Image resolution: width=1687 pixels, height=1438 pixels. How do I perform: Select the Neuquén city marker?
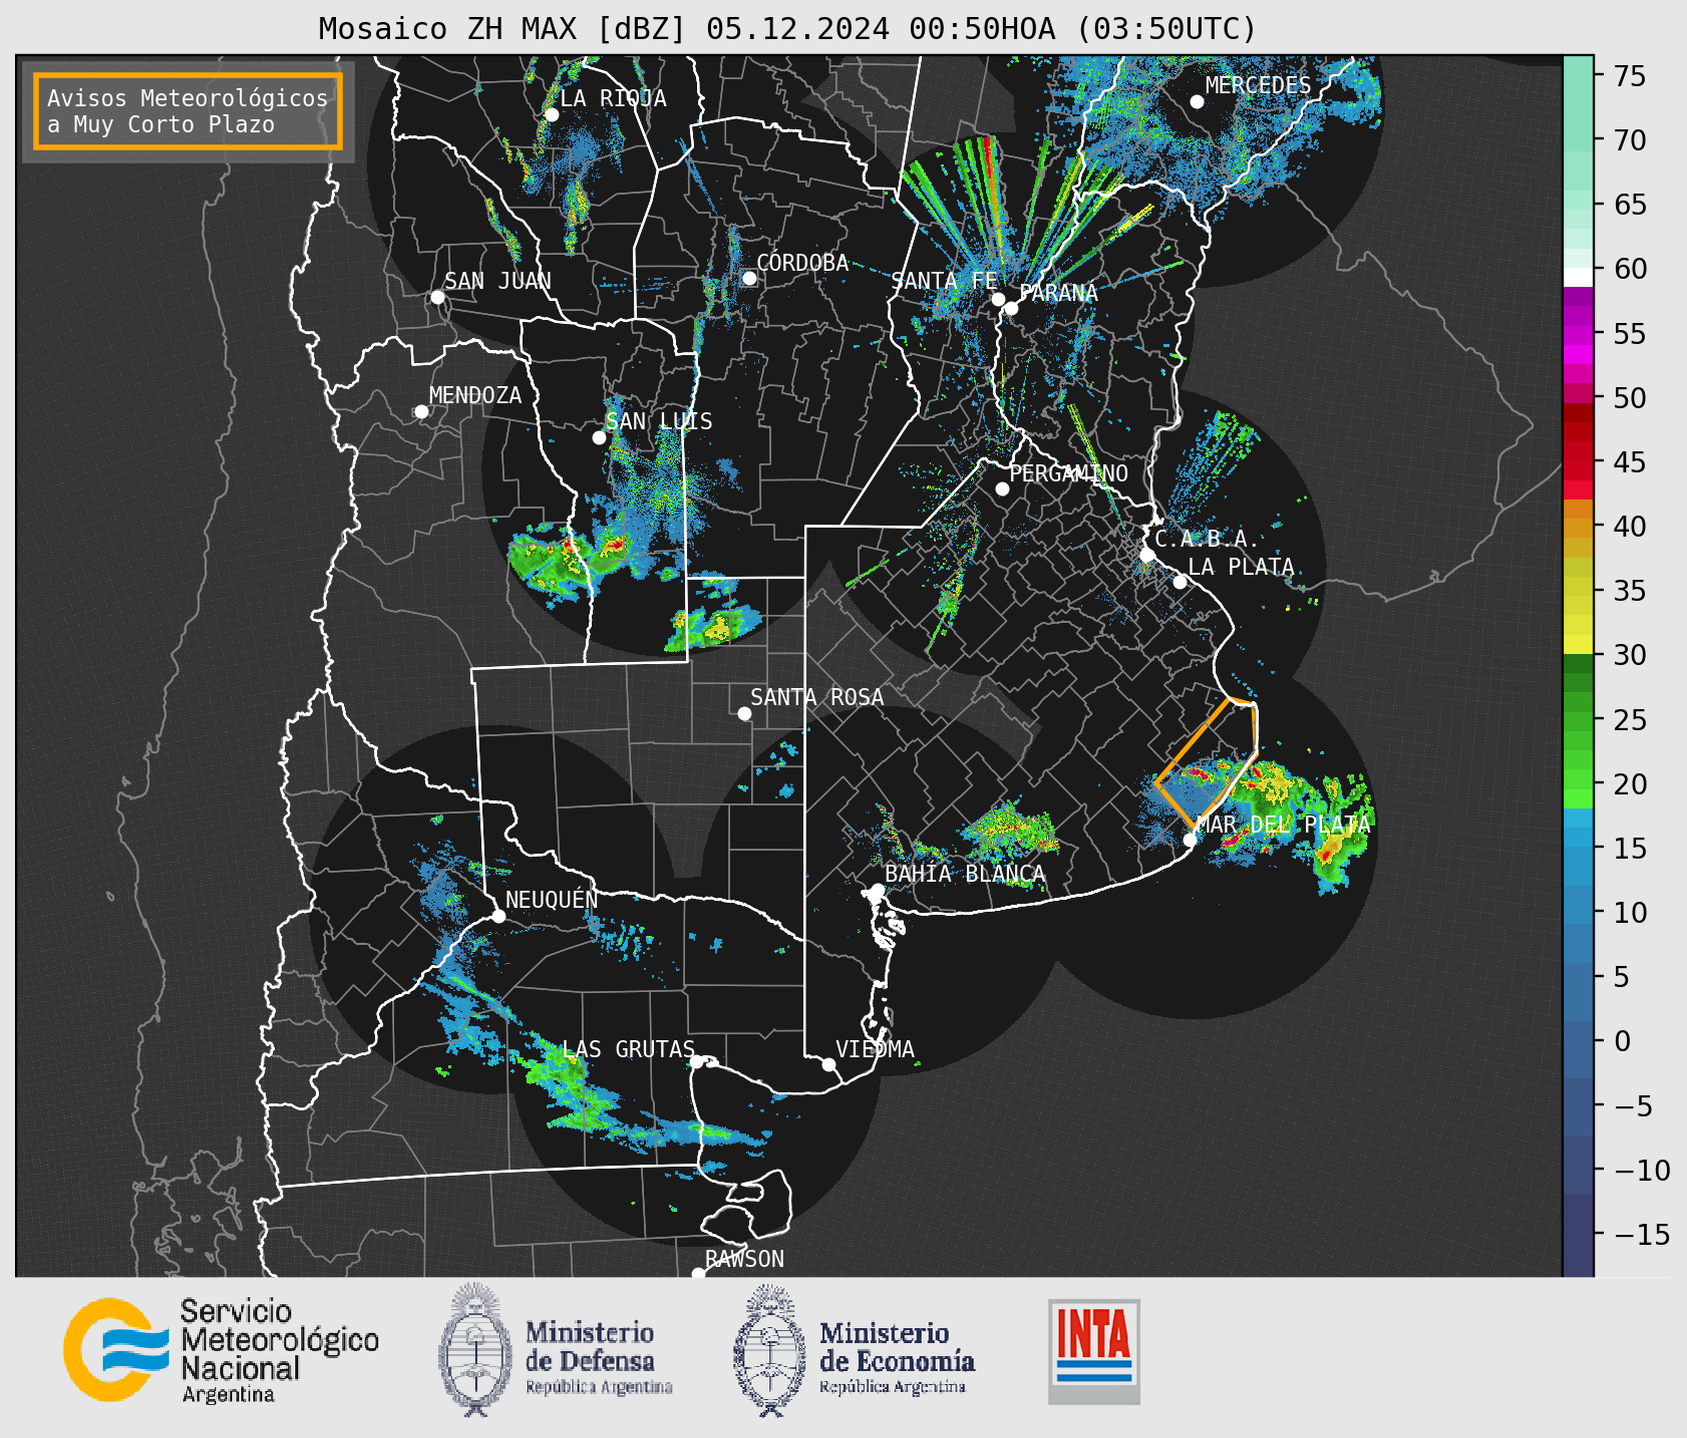498,916
